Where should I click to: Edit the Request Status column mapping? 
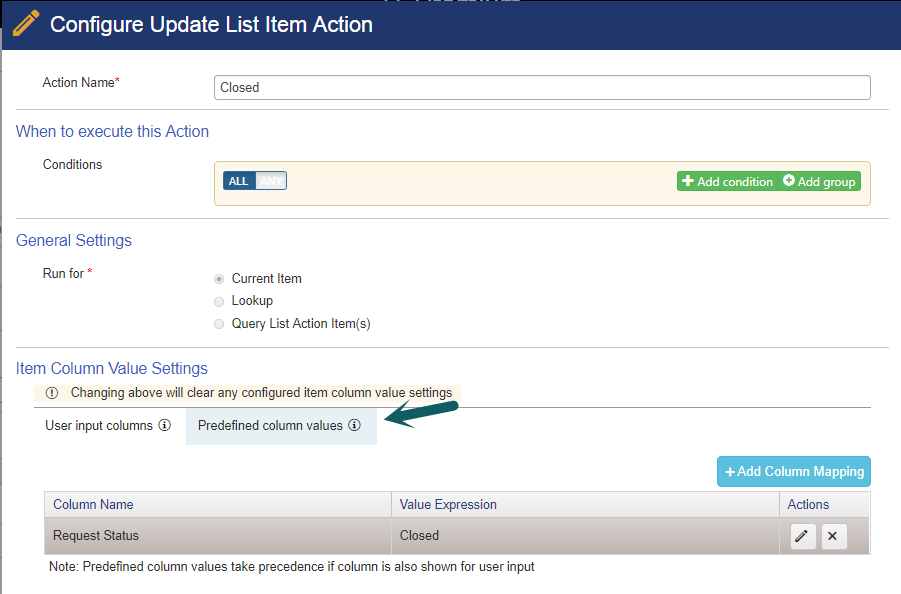pos(803,537)
